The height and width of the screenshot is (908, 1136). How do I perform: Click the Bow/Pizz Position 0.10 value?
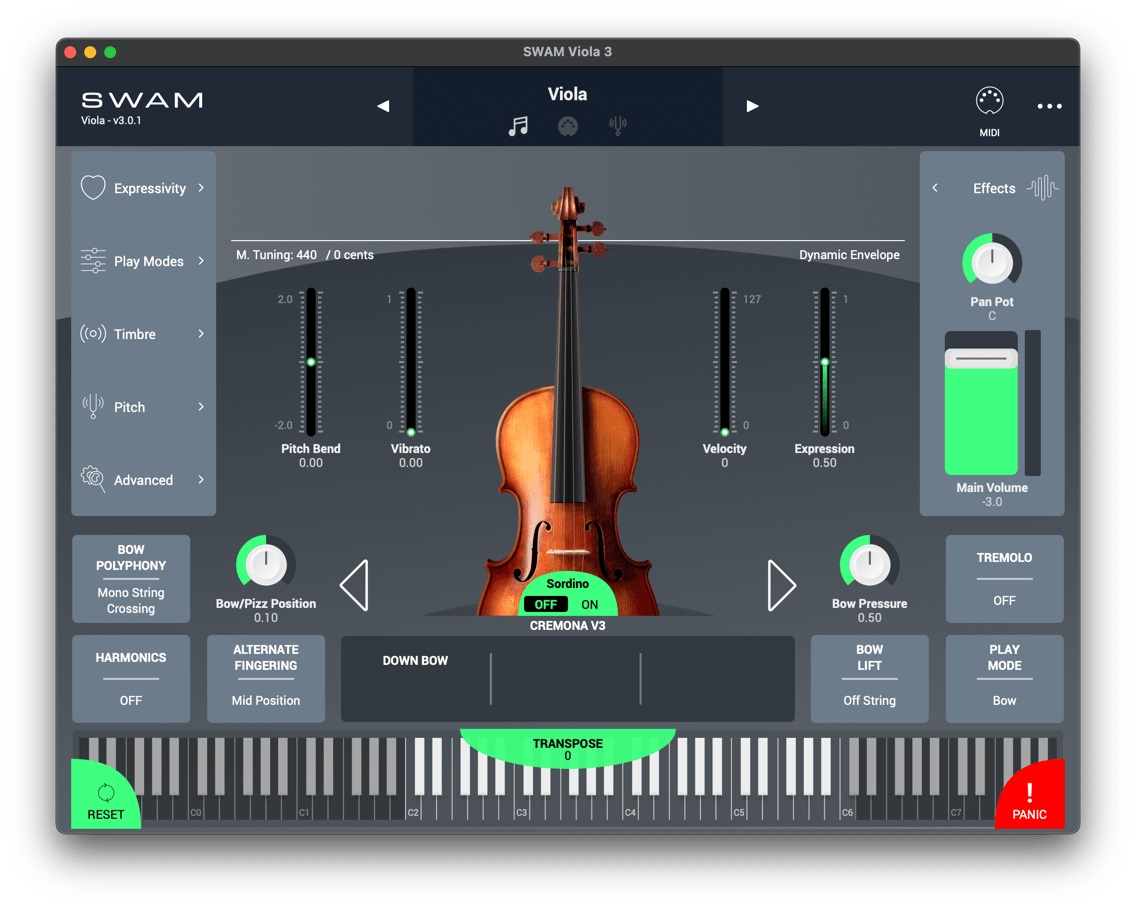(266, 618)
